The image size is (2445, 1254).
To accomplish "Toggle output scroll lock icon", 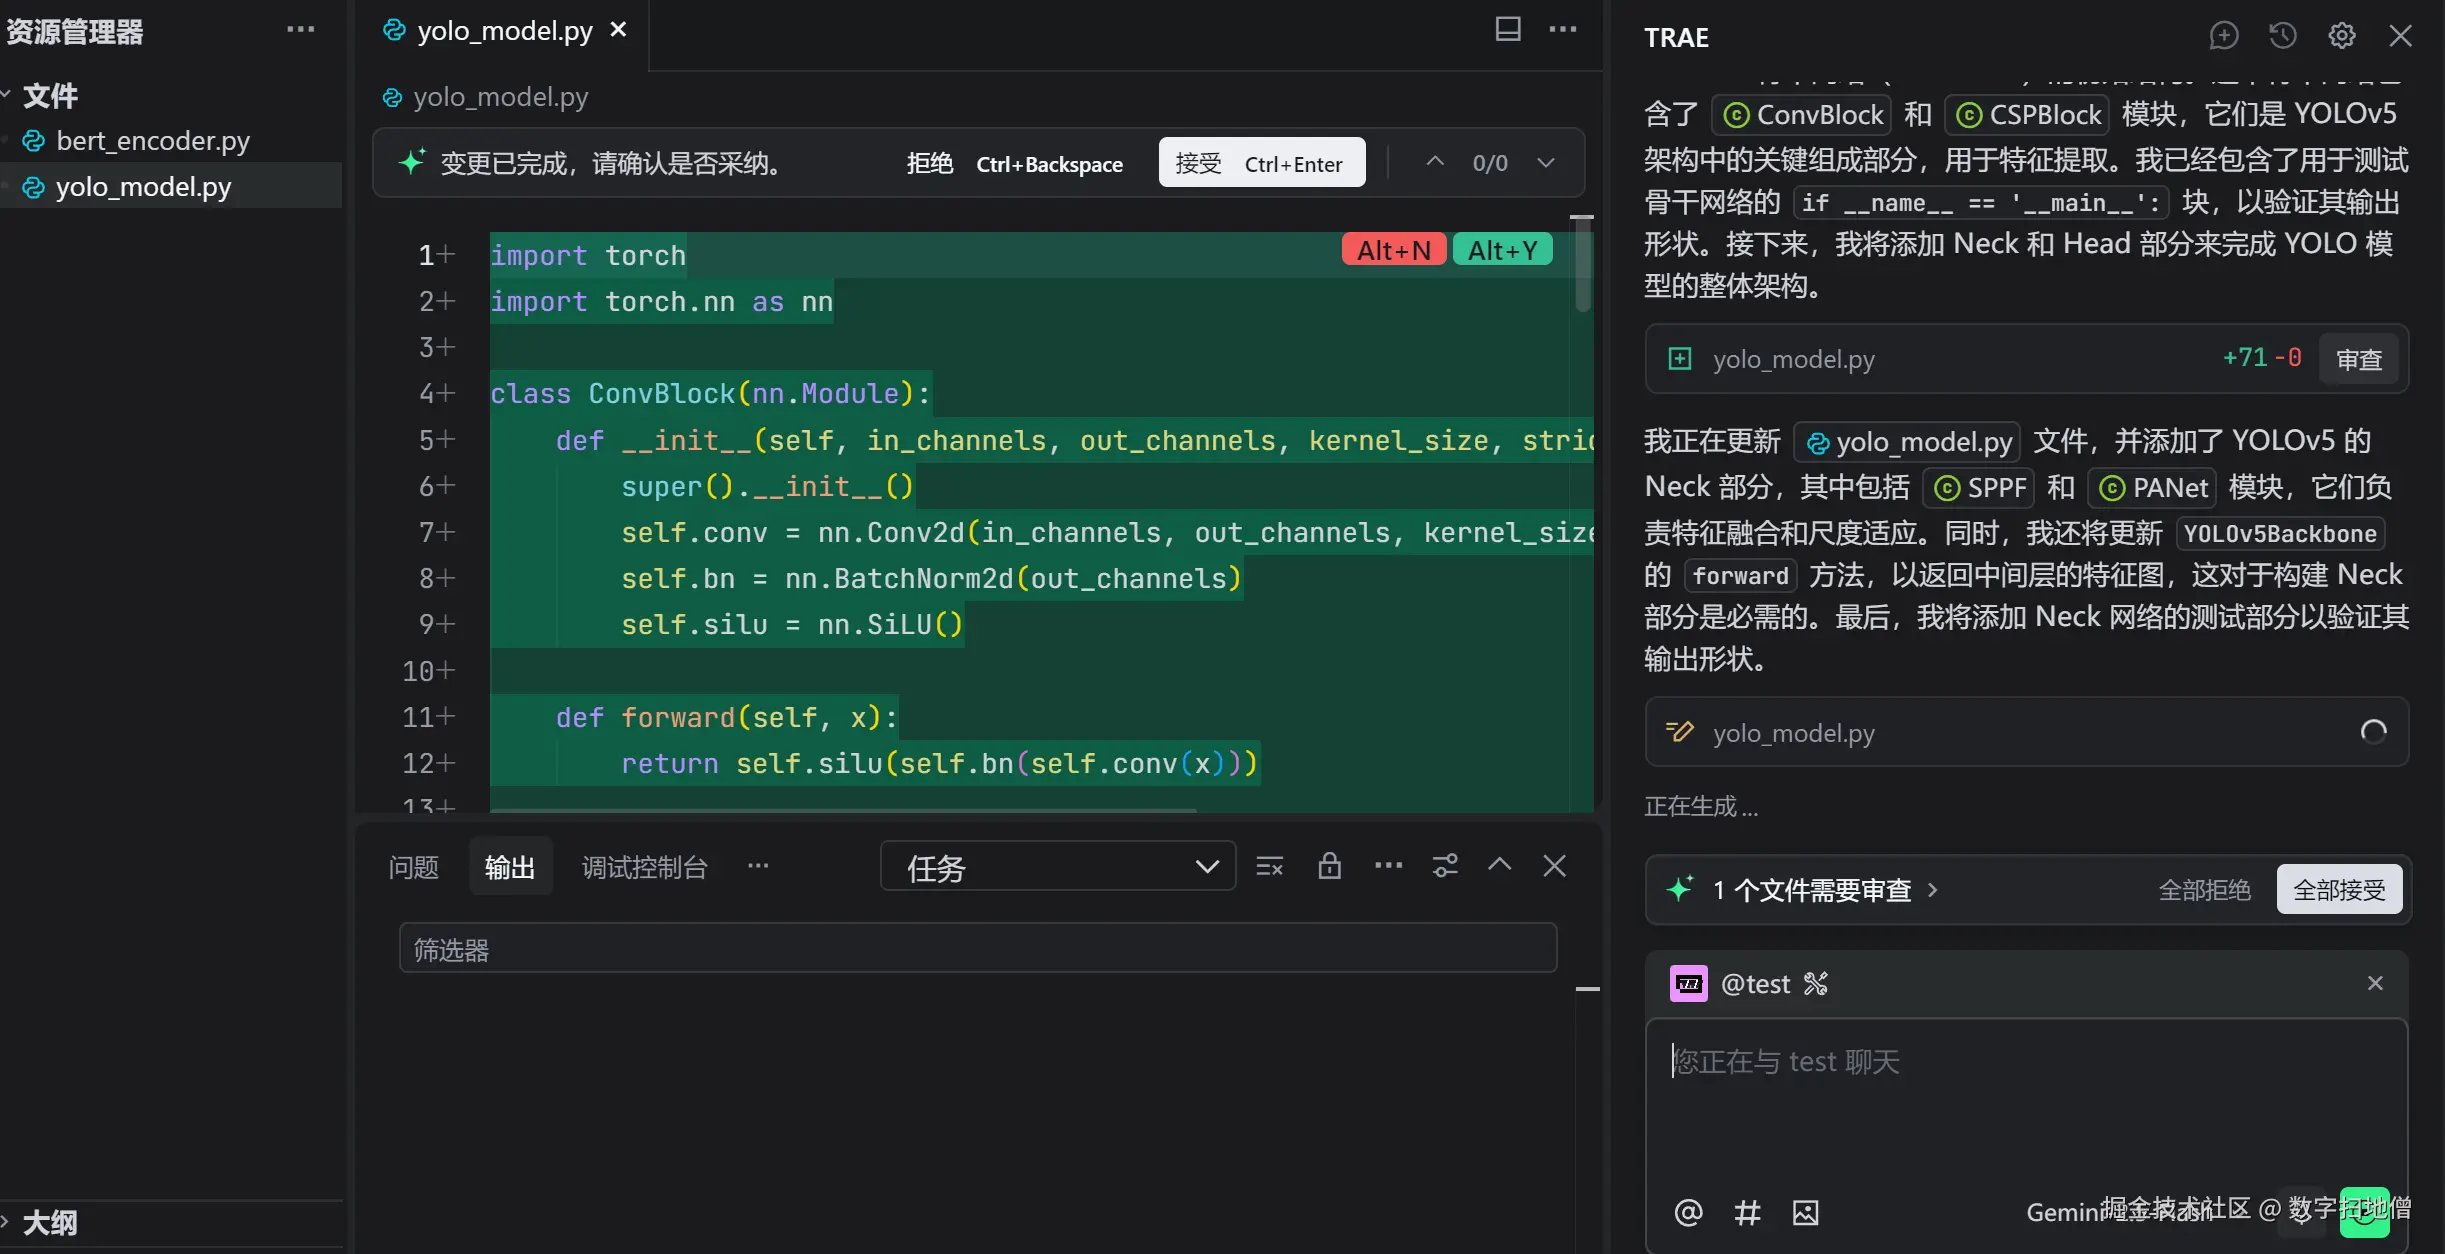I will click(x=1329, y=866).
